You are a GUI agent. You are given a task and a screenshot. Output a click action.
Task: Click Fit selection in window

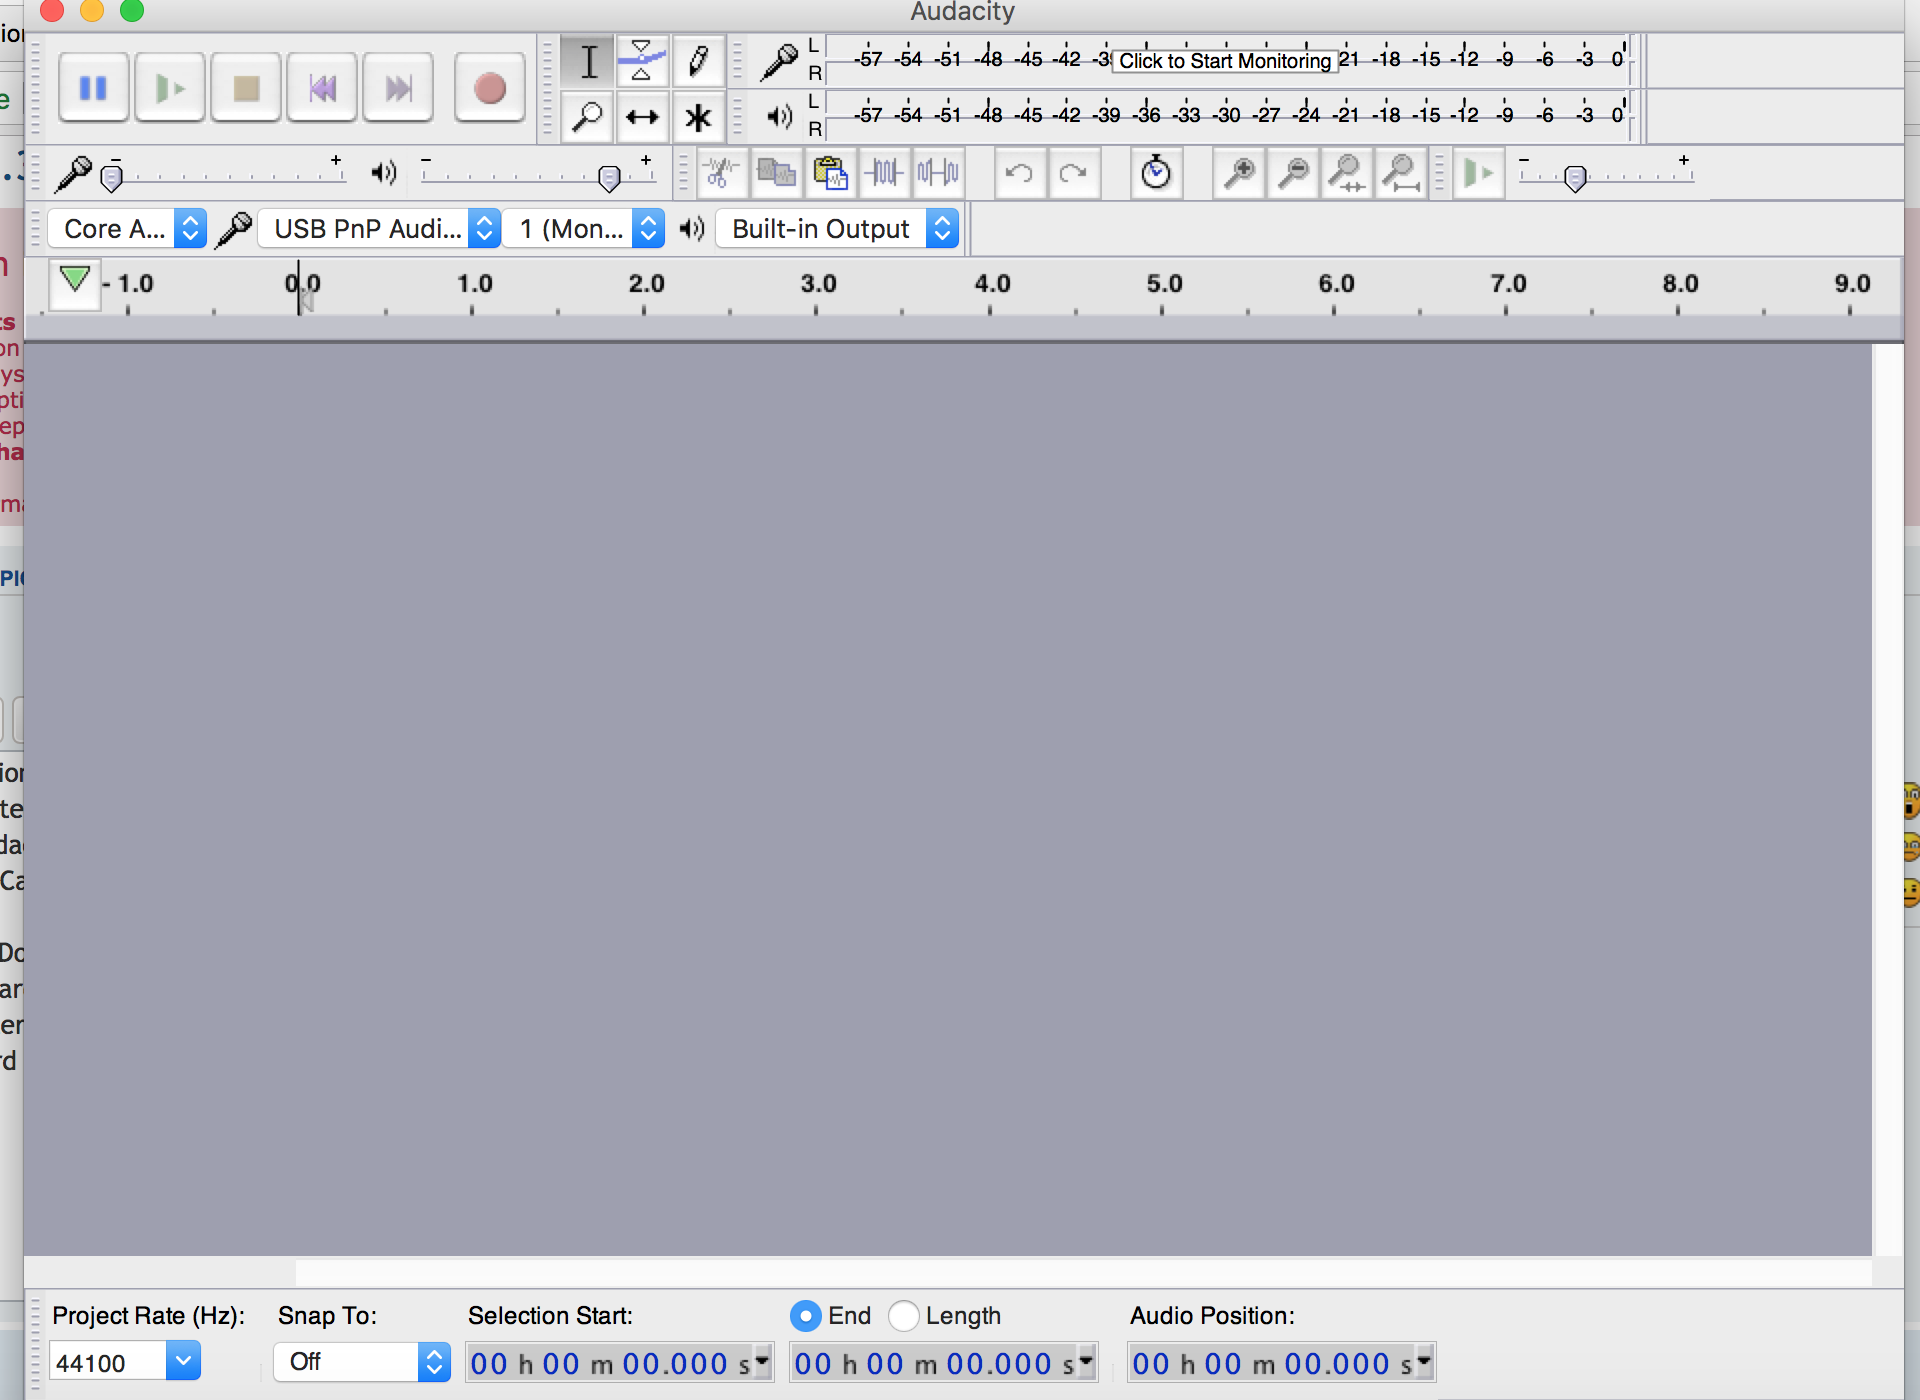click(1348, 173)
